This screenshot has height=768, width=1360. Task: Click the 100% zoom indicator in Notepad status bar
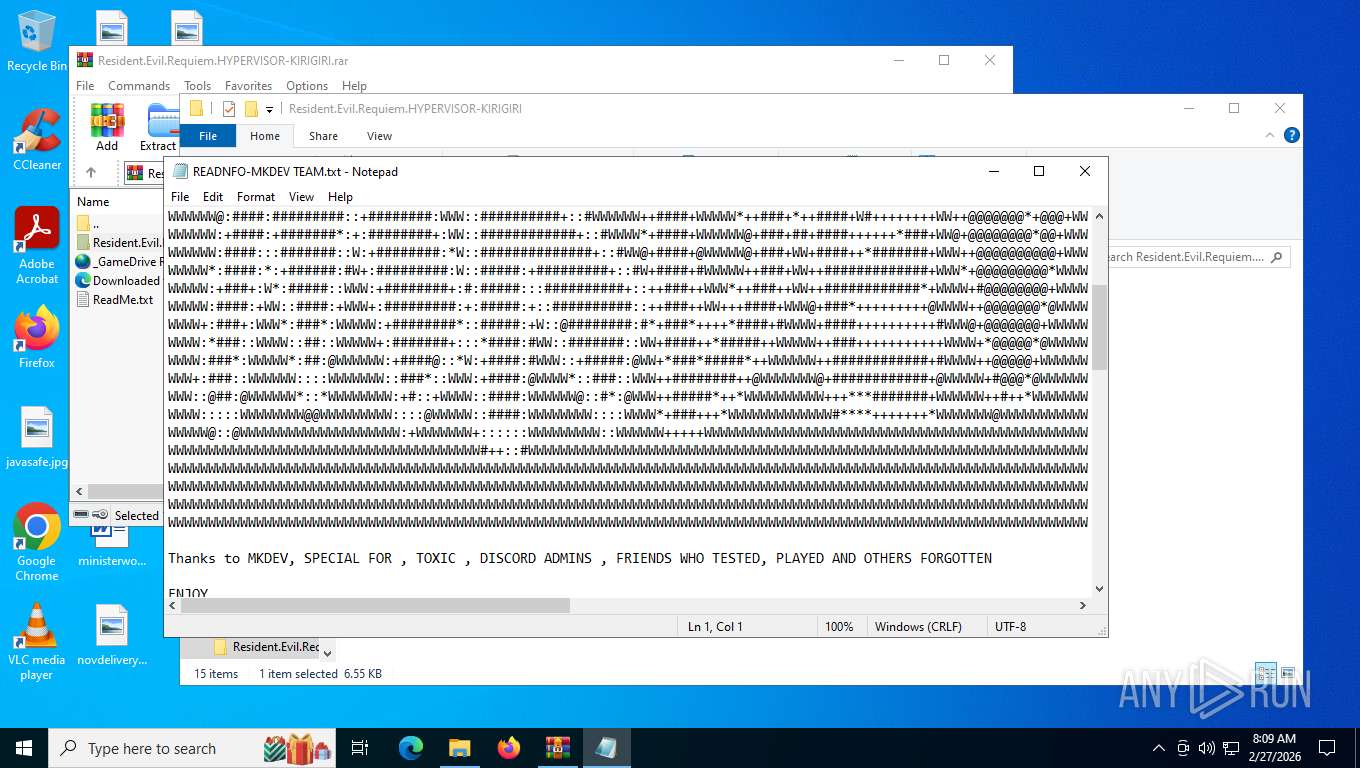[x=839, y=627]
